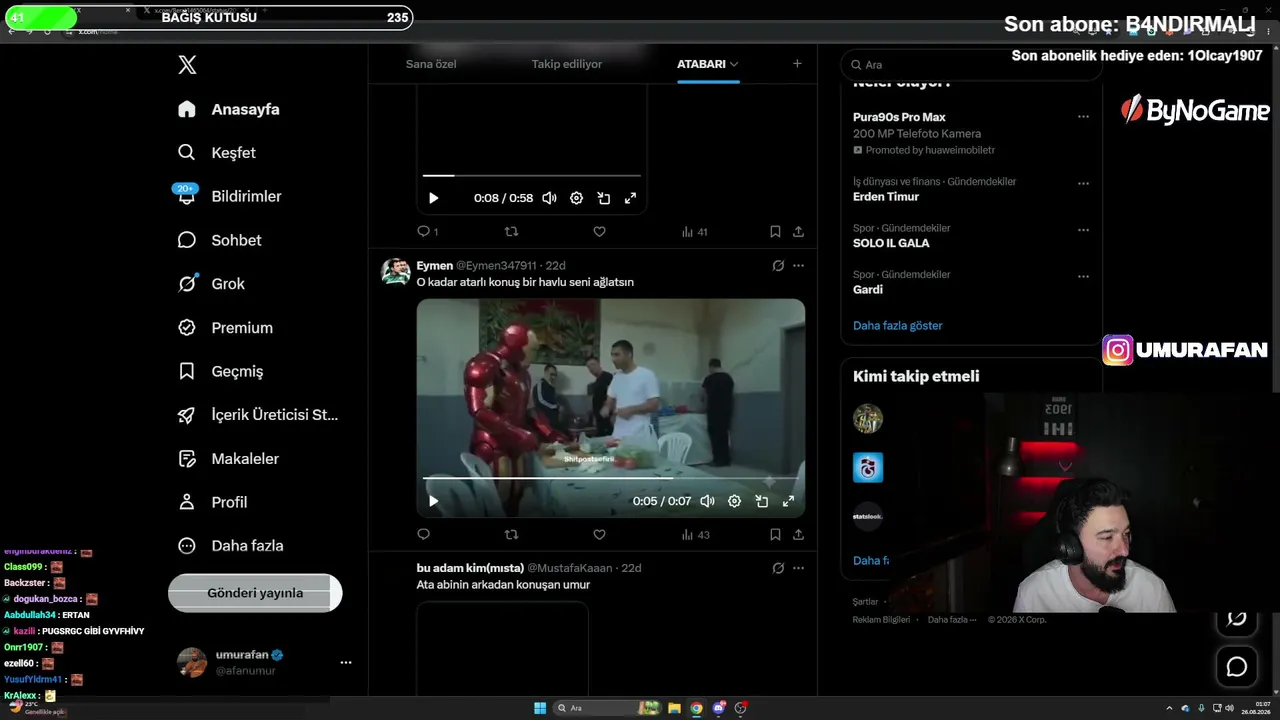Open the Erden Timur trending topic

[x=886, y=197]
